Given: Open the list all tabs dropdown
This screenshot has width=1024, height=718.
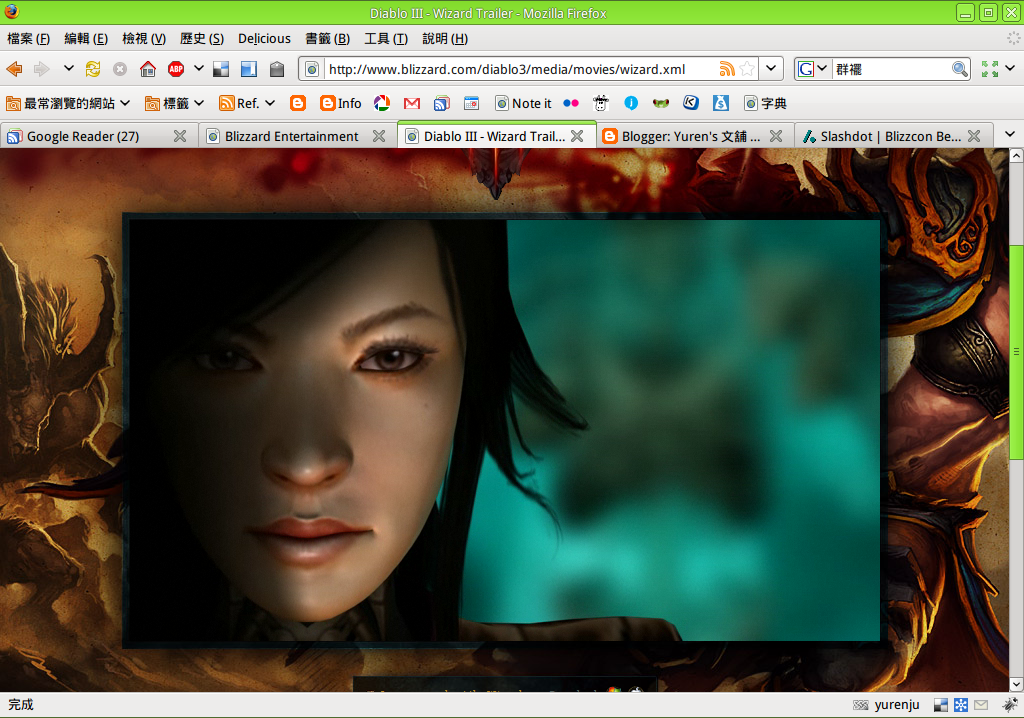Looking at the screenshot, I should [1010, 135].
